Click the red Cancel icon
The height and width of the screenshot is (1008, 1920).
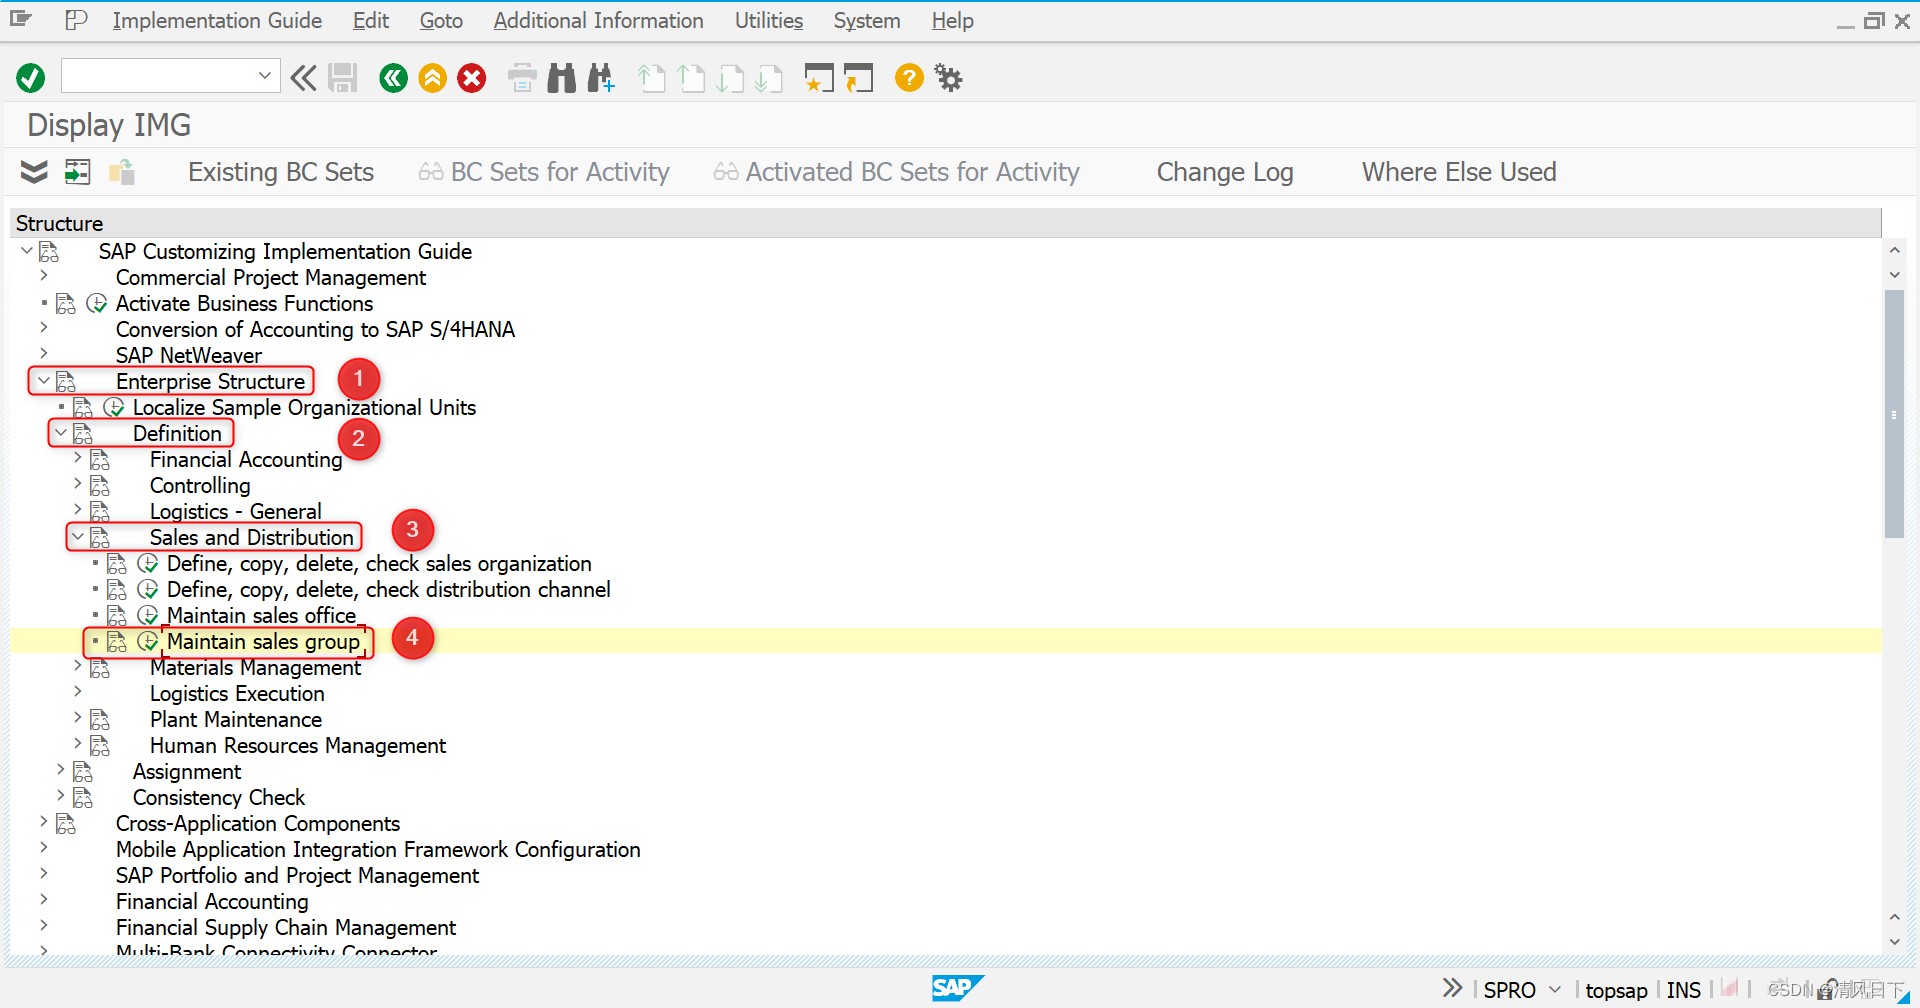(472, 78)
